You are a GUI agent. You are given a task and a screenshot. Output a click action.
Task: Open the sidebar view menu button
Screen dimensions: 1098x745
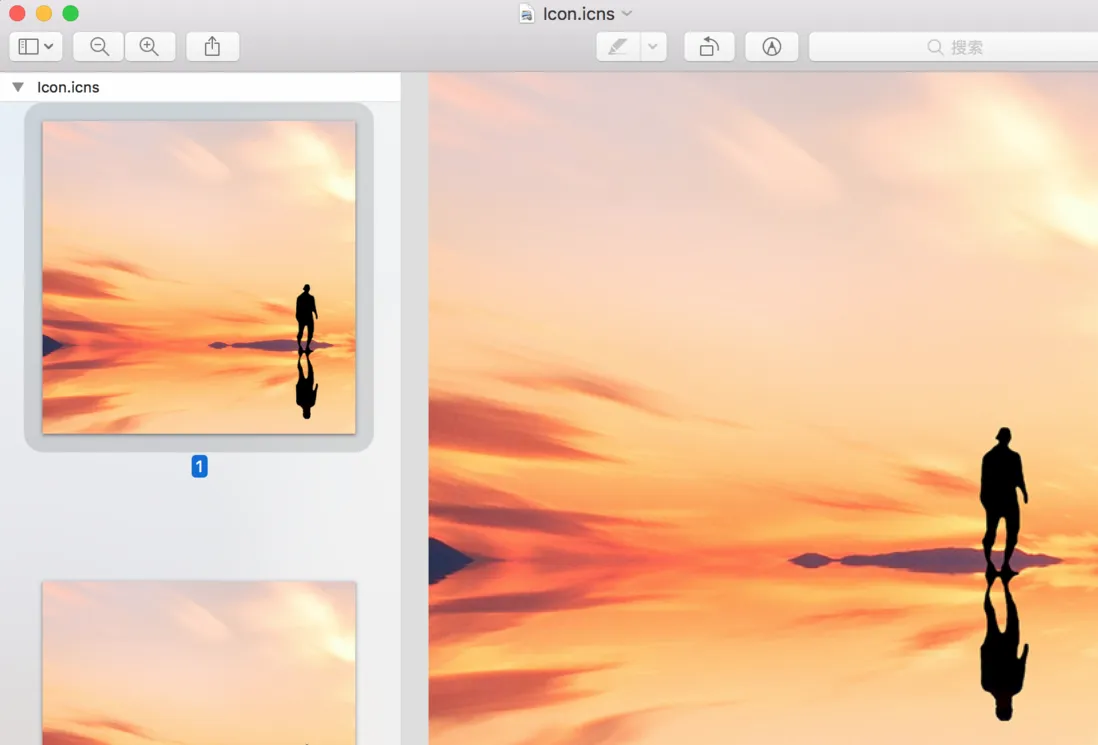(x=36, y=47)
